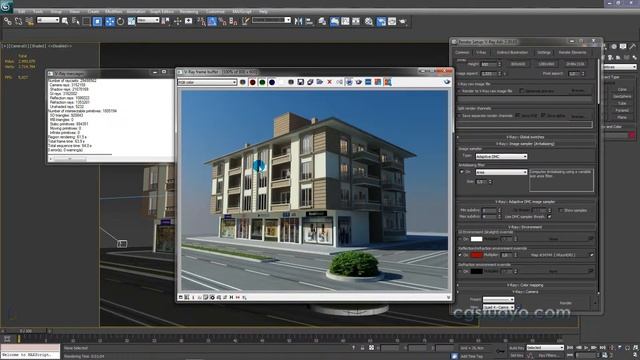The width and height of the screenshot is (640, 360).
Task: Activate the Select and Move tool
Action: (110, 21)
